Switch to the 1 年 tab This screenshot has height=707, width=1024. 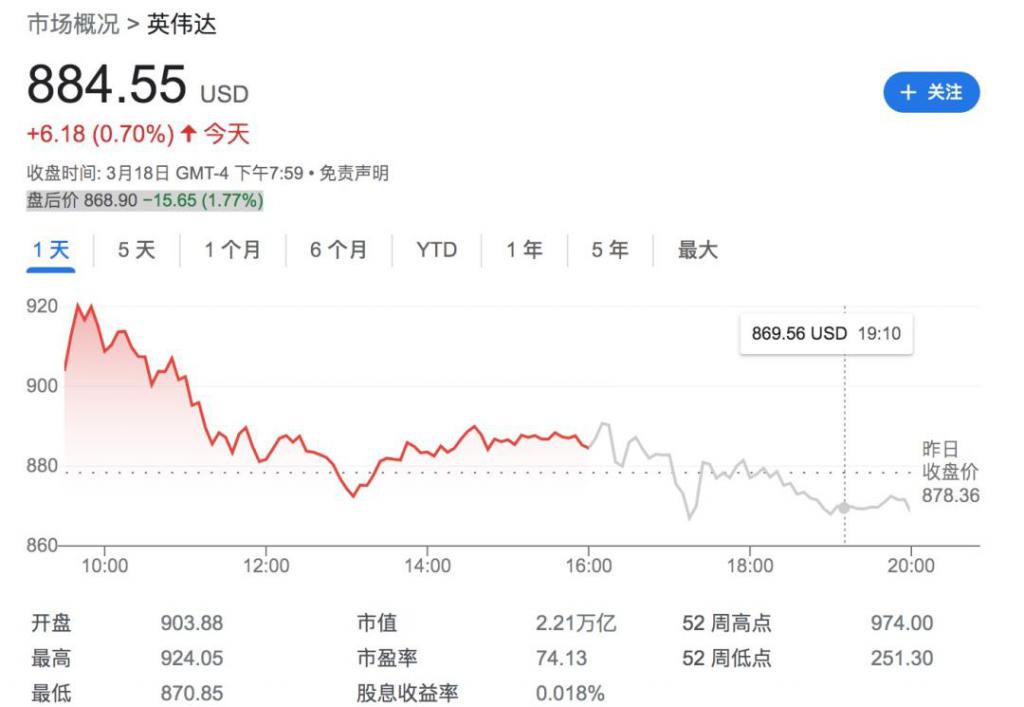pyautogui.click(x=524, y=250)
